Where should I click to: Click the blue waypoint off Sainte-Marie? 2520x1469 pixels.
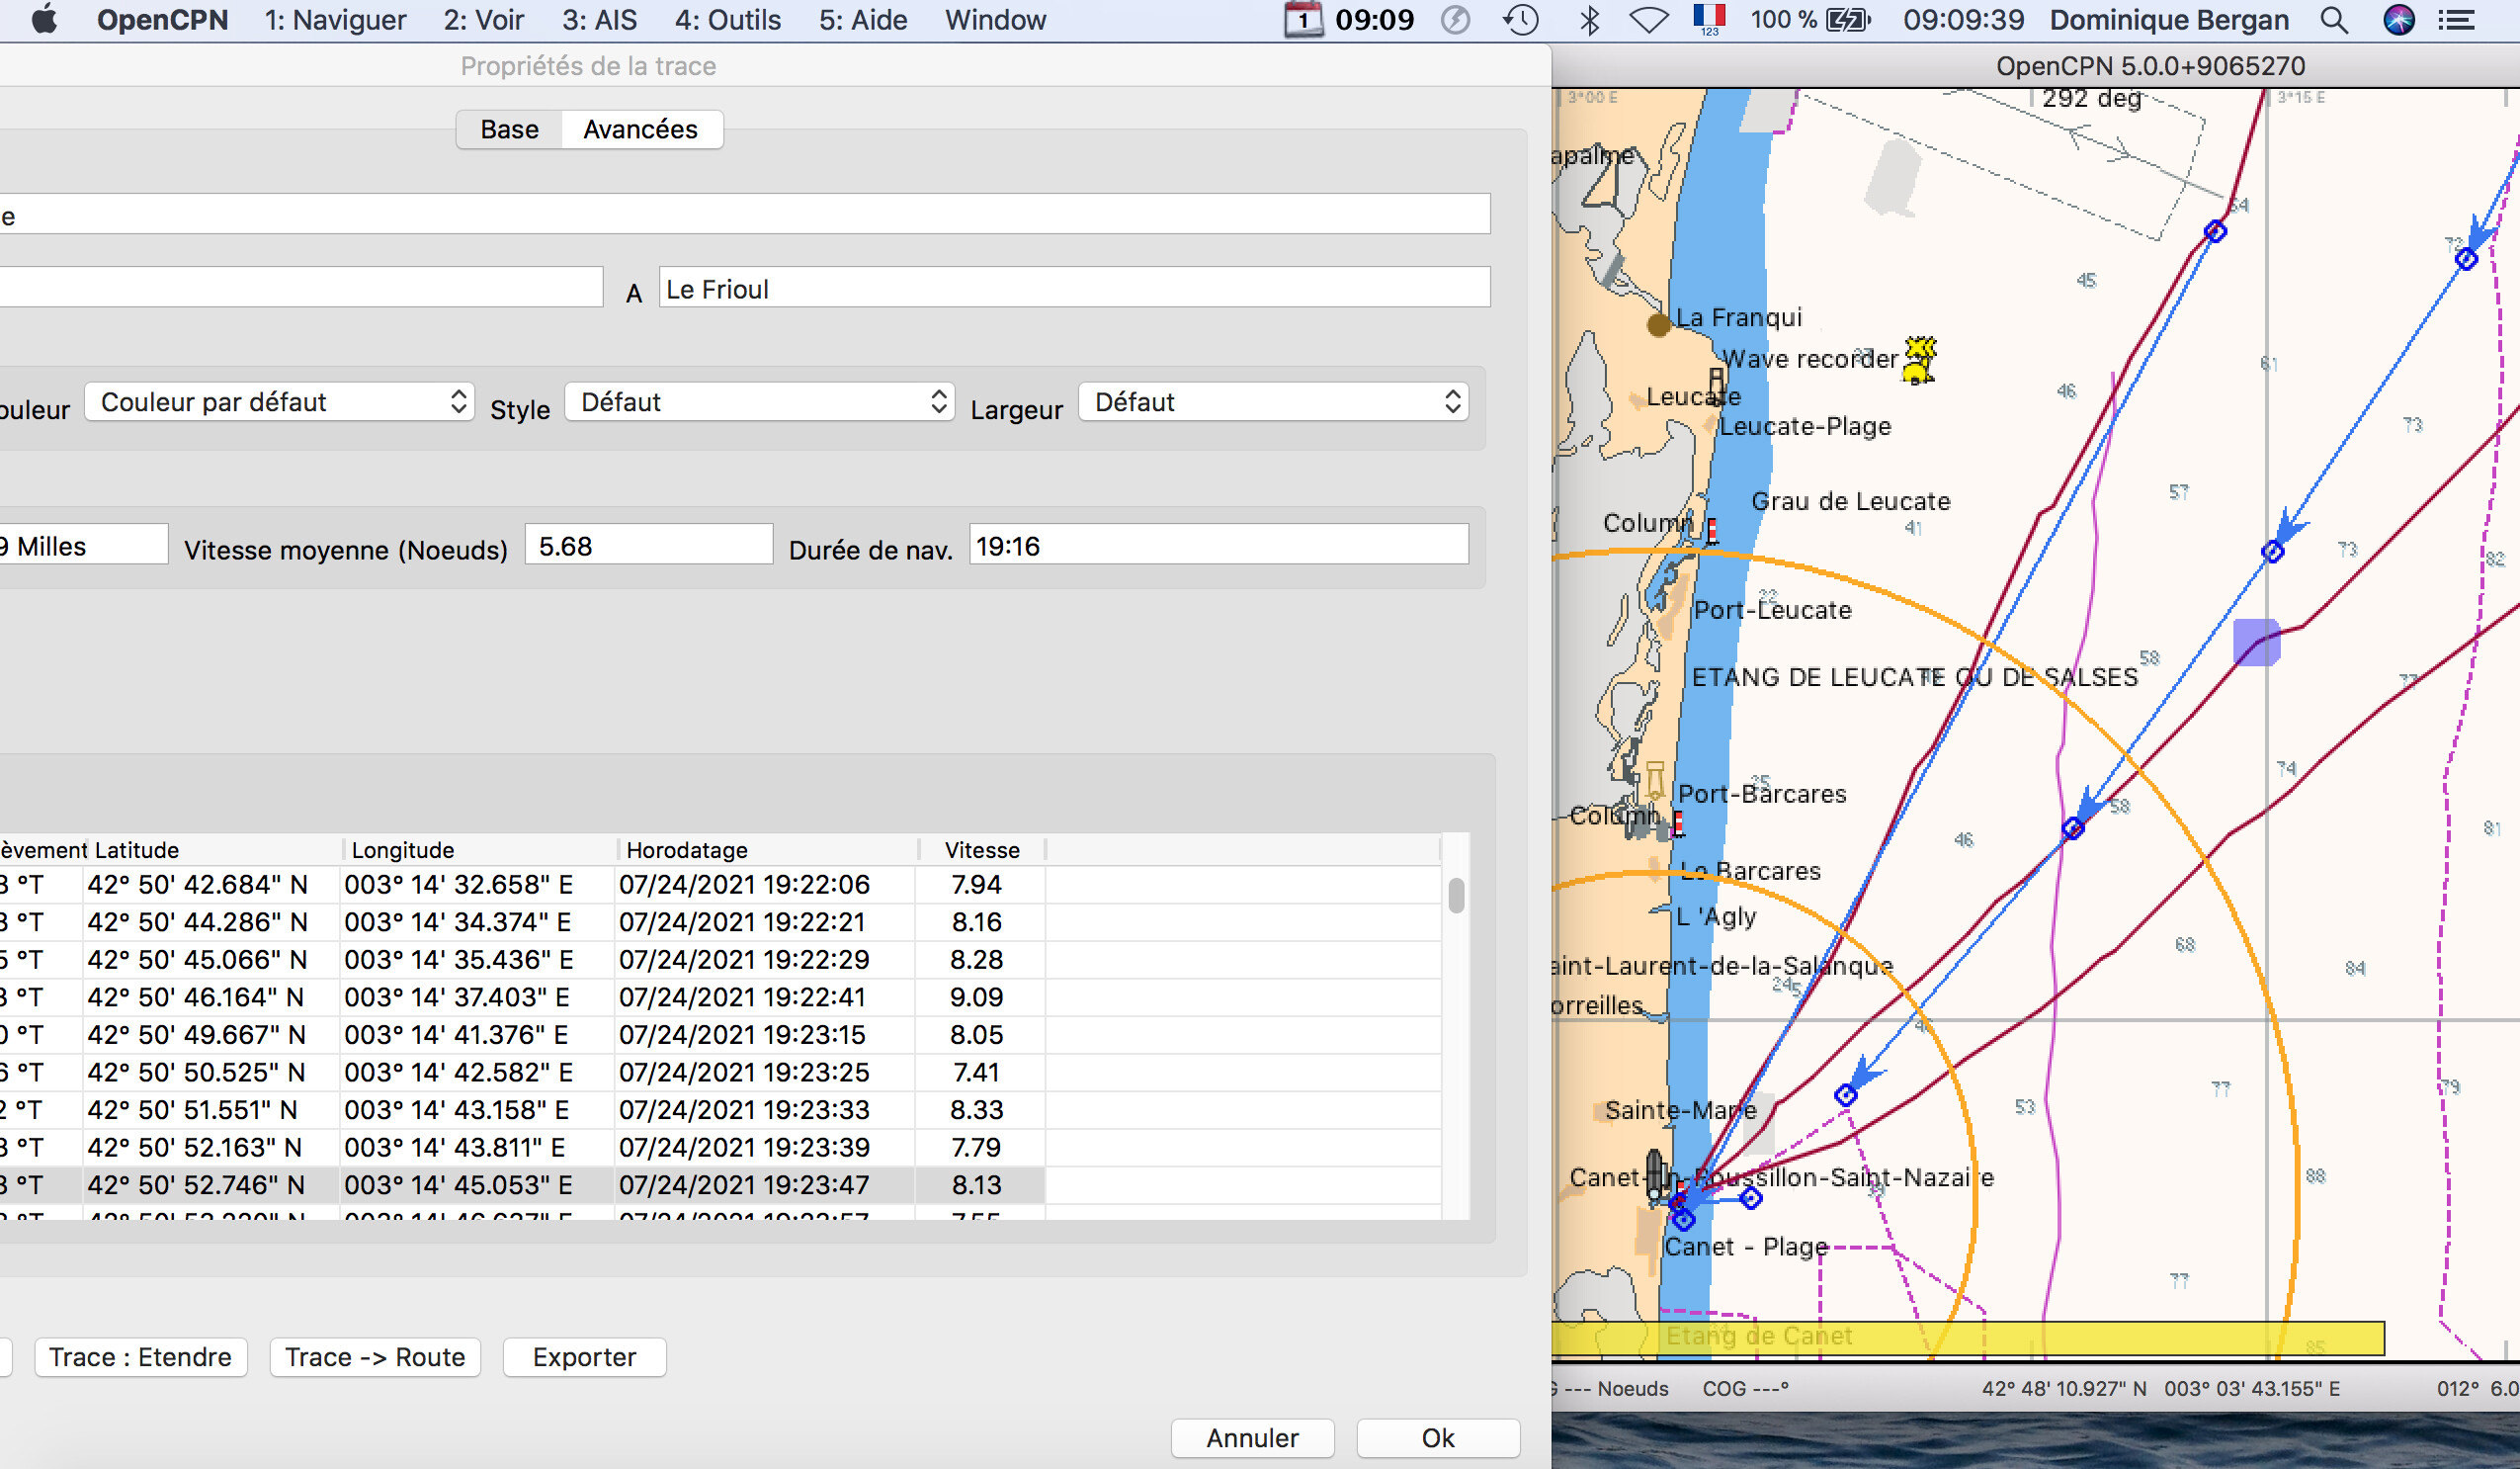[x=1846, y=1095]
